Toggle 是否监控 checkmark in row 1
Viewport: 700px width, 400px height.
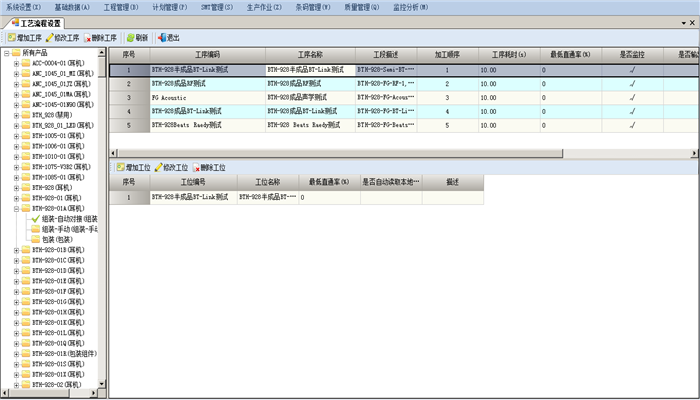point(632,70)
